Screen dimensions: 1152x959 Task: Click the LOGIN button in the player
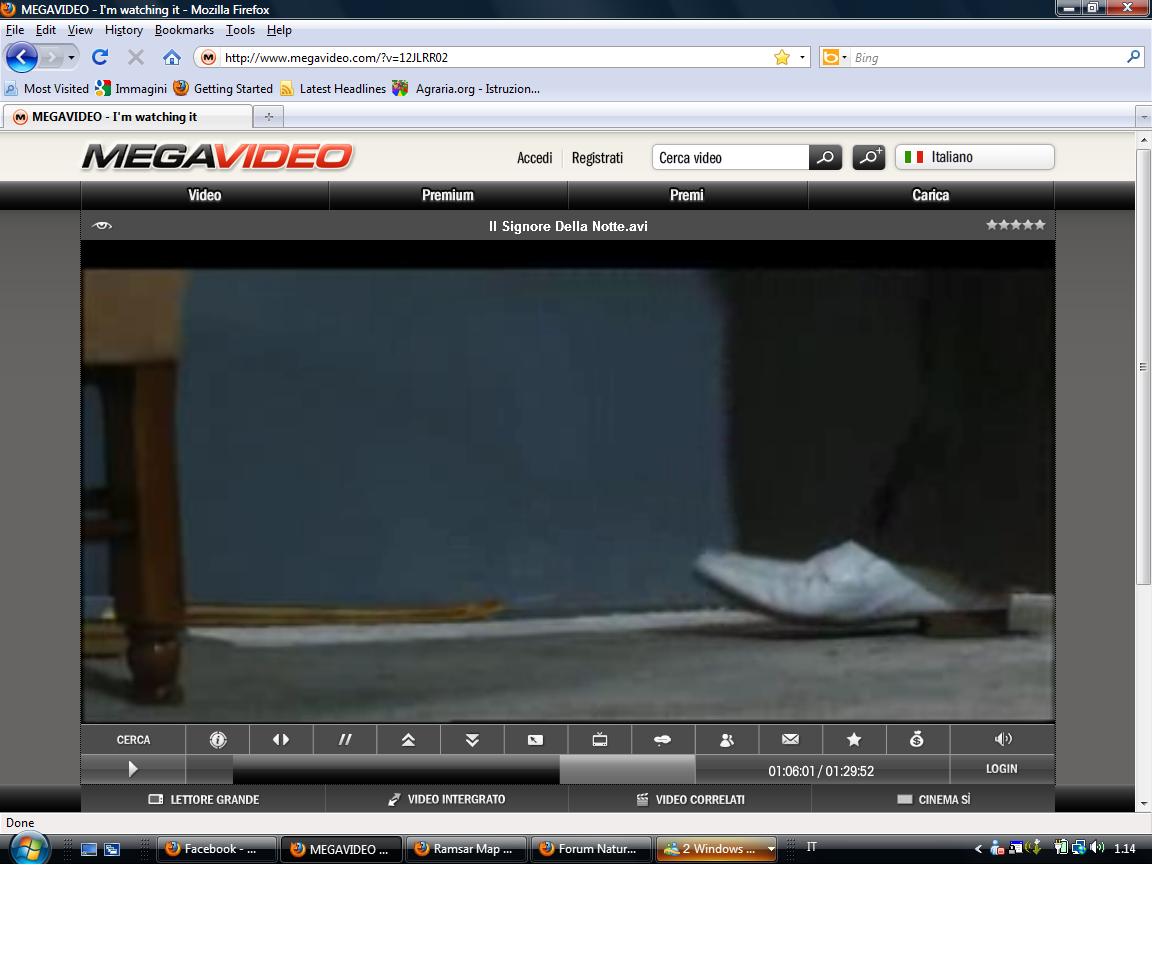click(1001, 769)
